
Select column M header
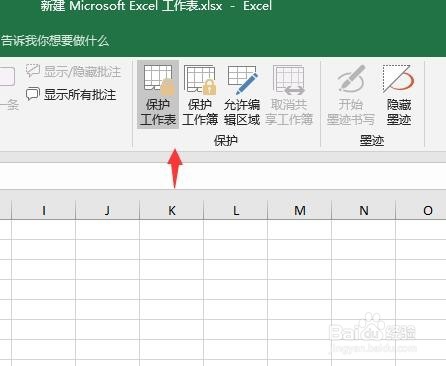(x=299, y=210)
